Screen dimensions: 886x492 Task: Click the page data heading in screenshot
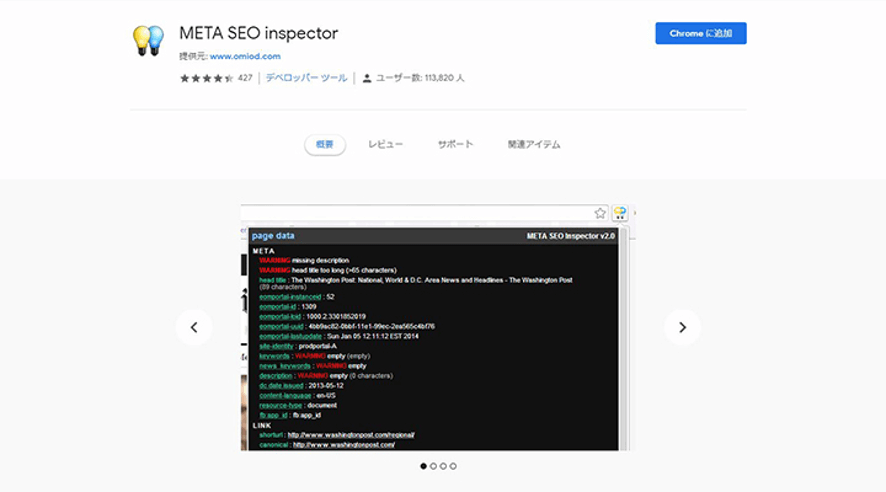273,236
